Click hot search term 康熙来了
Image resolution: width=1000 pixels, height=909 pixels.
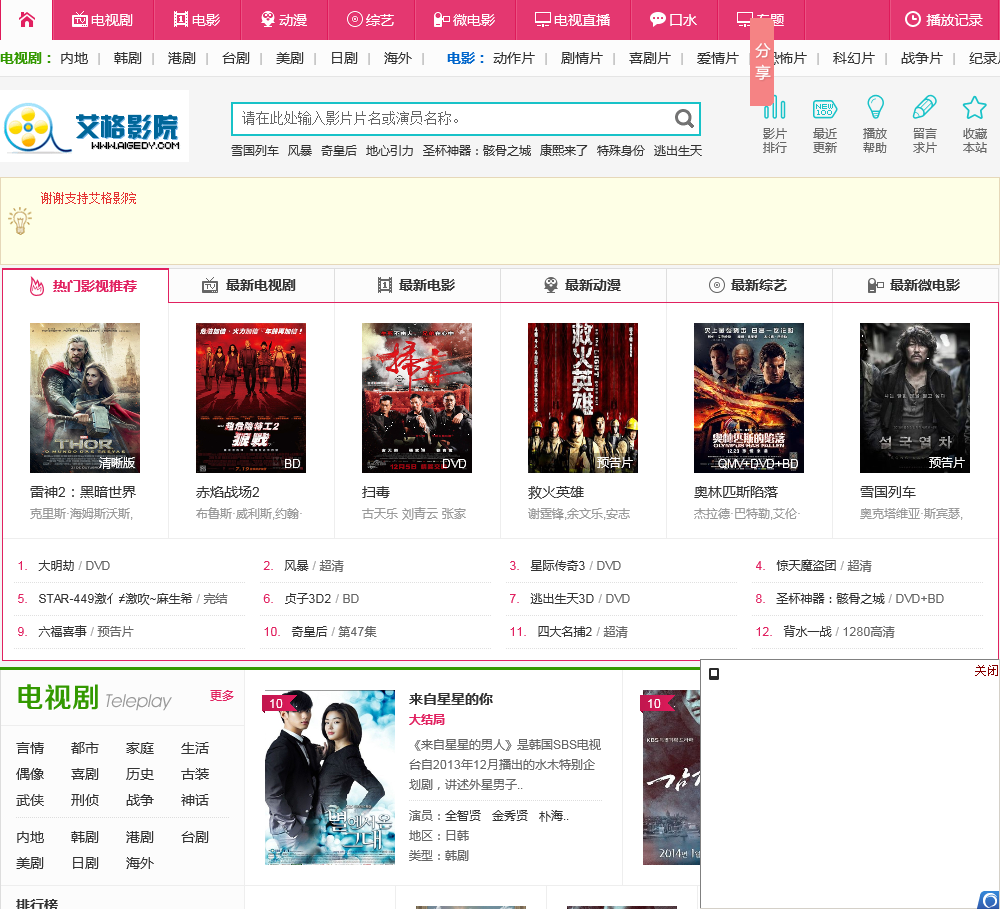coord(564,151)
